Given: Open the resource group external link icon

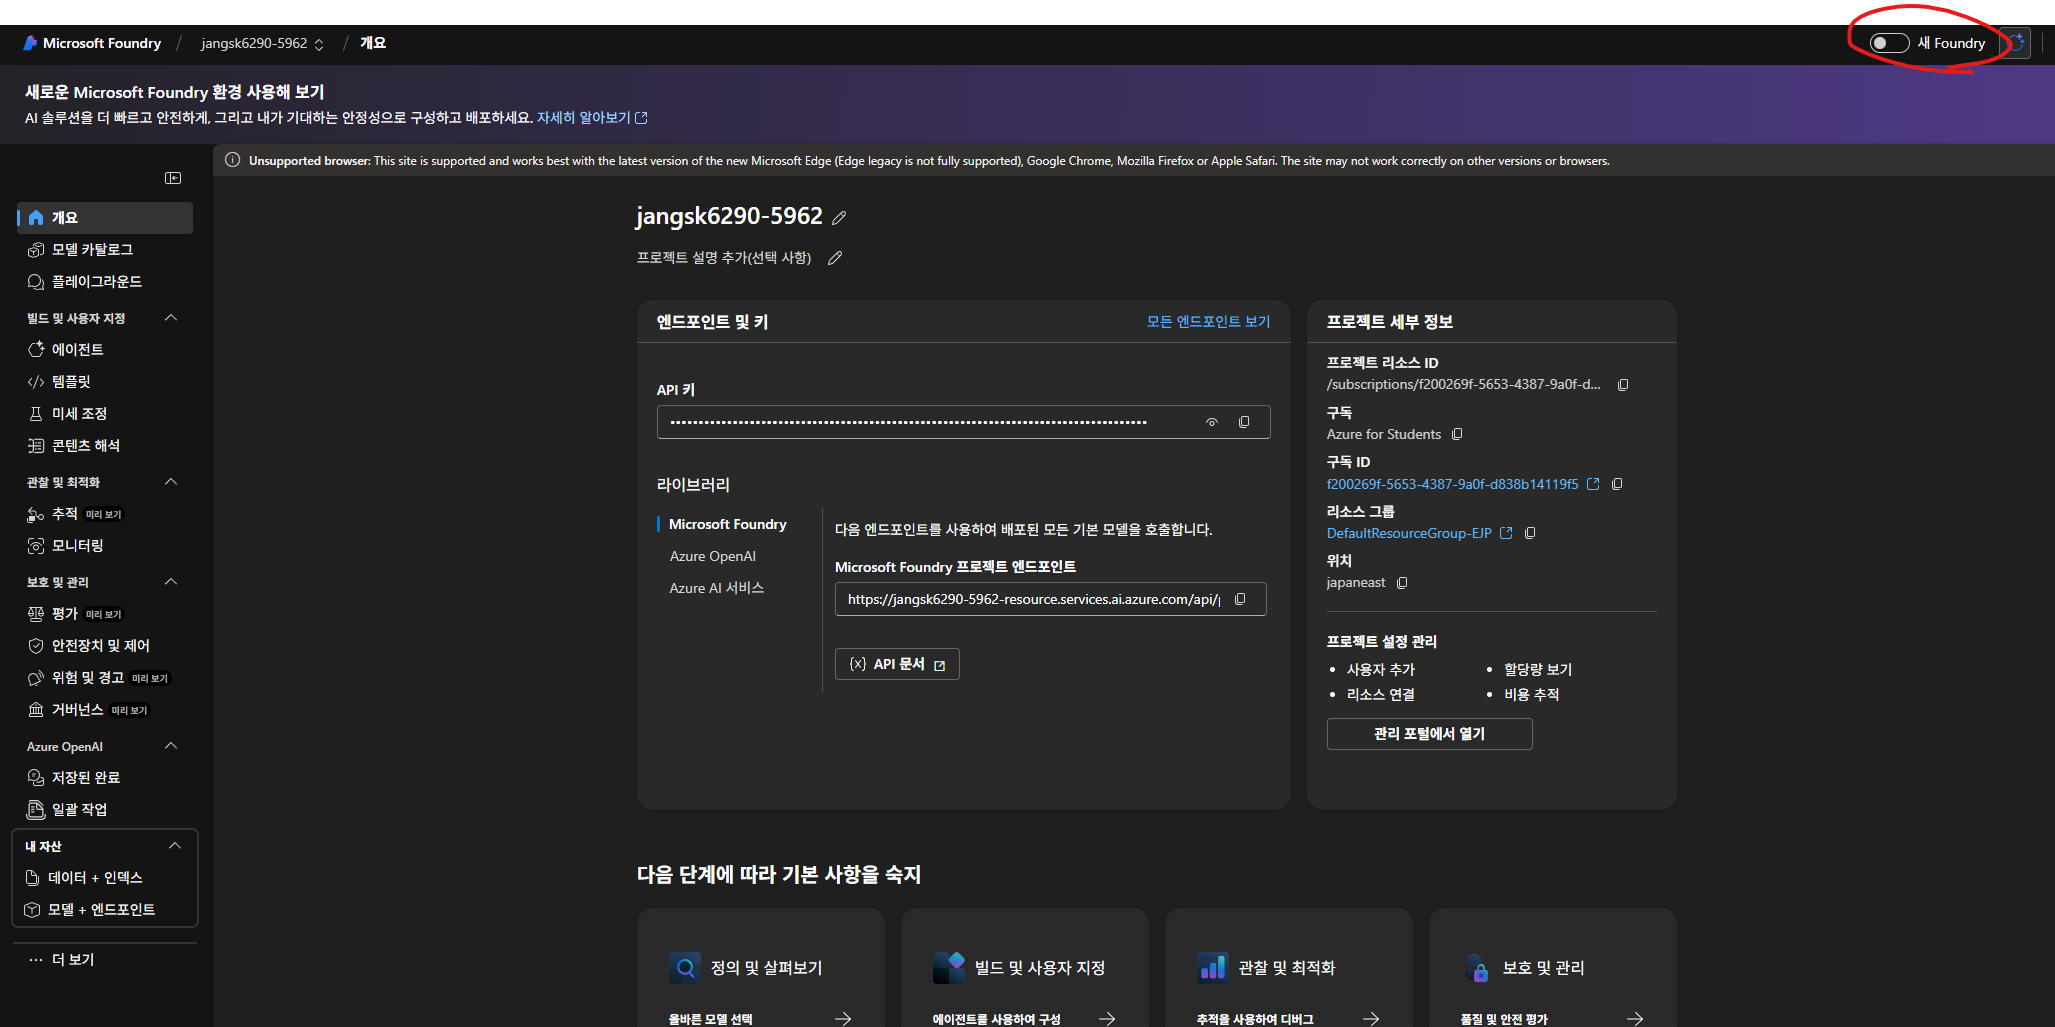Looking at the screenshot, I should click(1506, 533).
